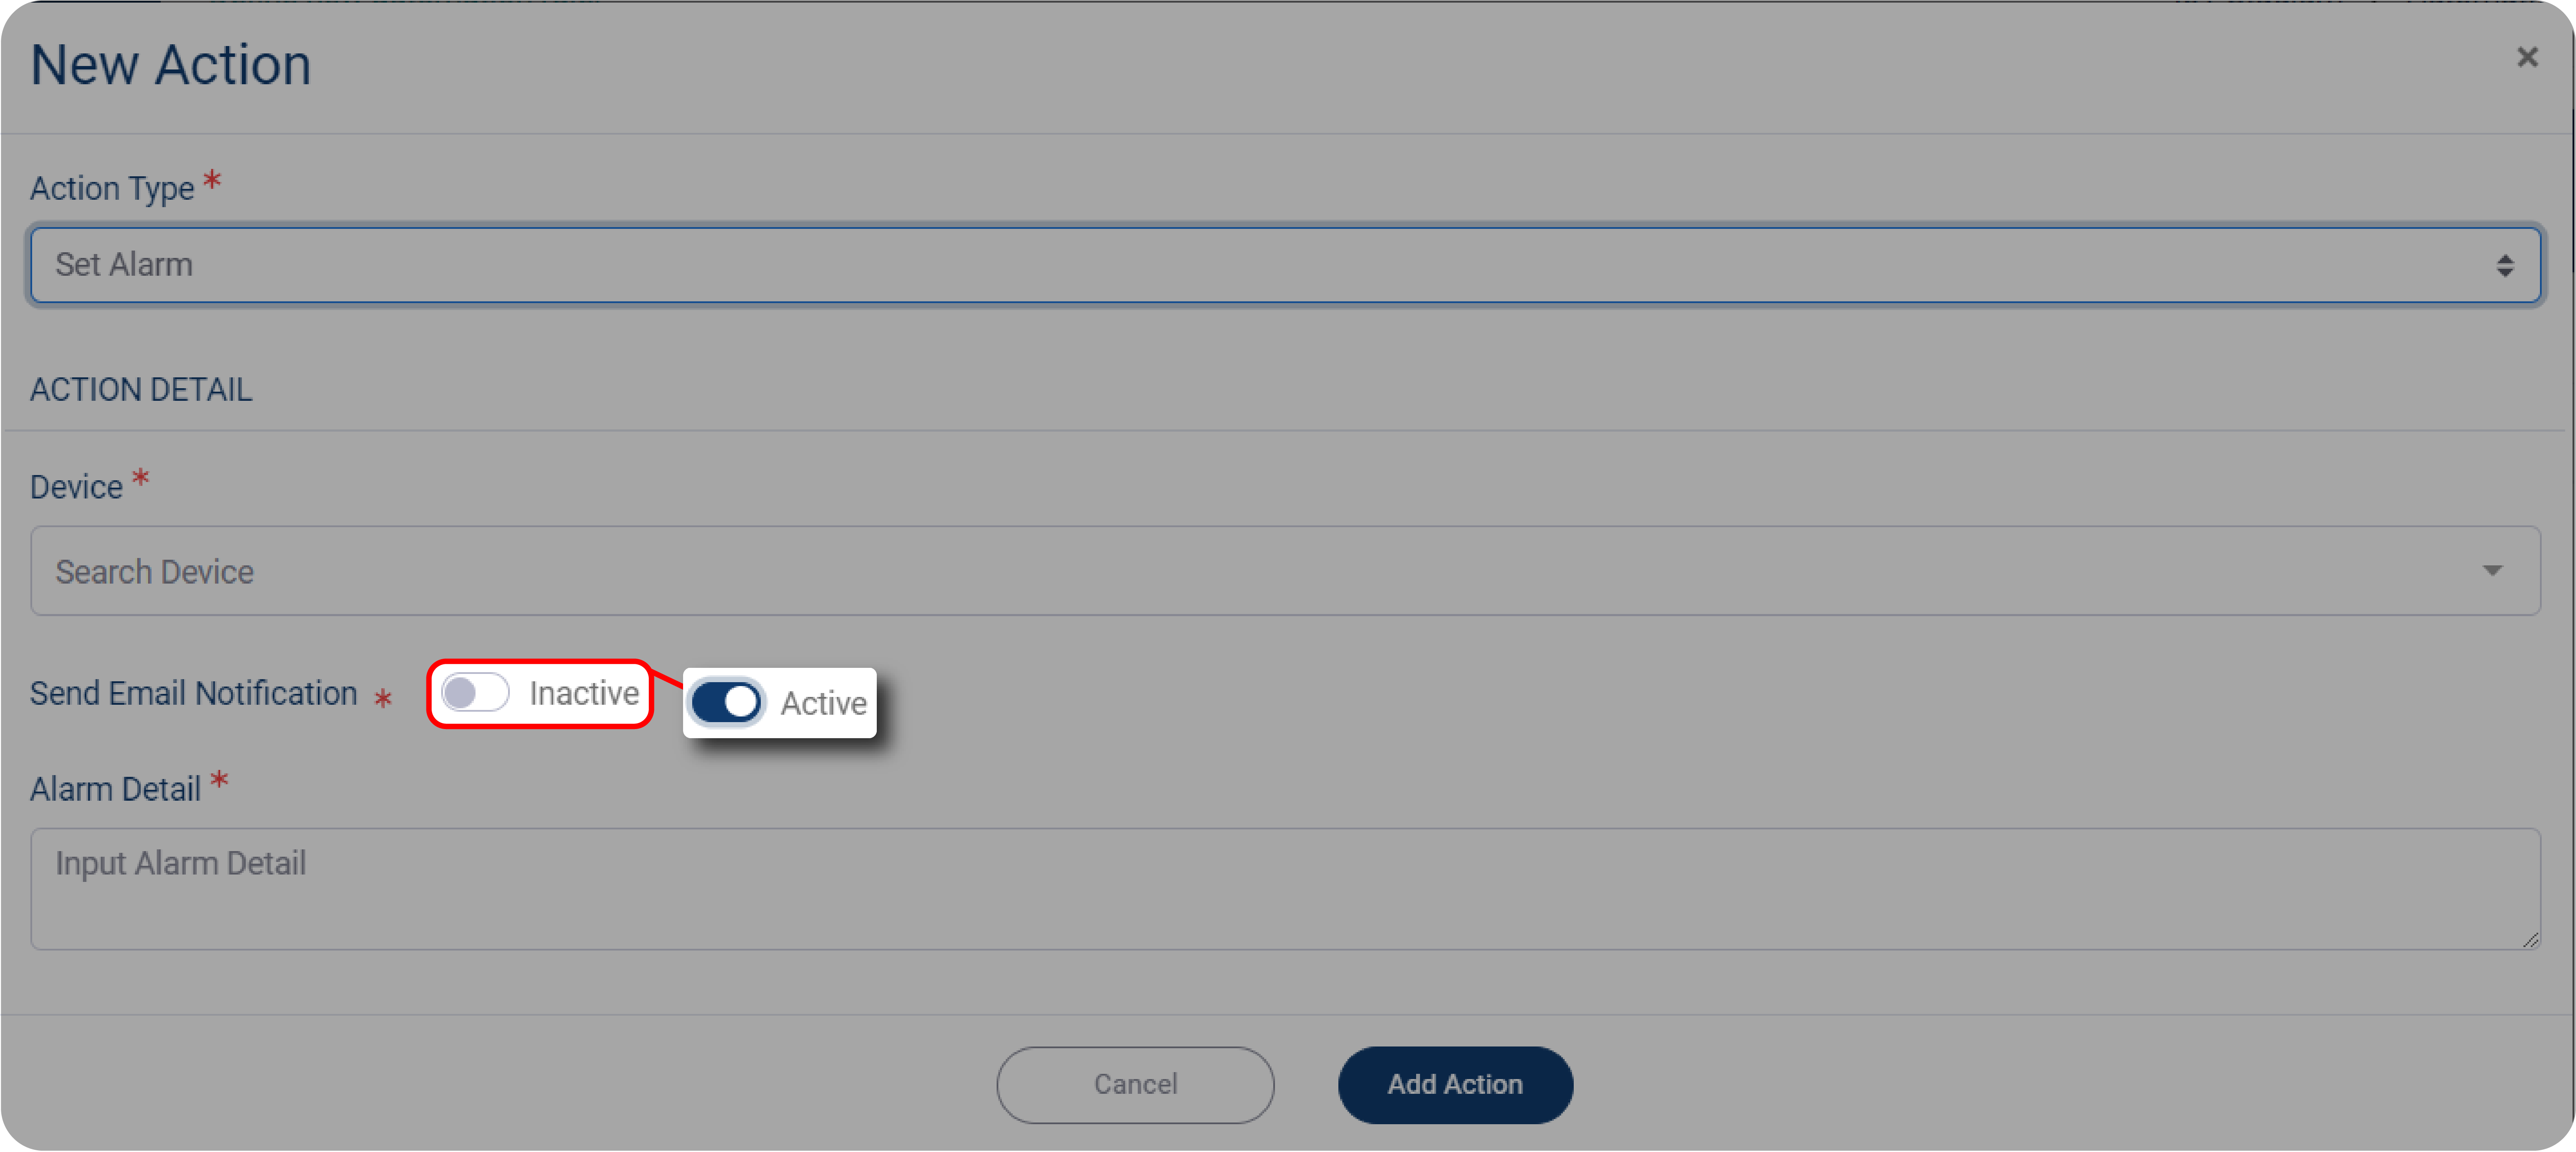The width and height of the screenshot is (2576, 1152).
Task: Click the Cancel button
Action: click(x=1135, y=1084)
